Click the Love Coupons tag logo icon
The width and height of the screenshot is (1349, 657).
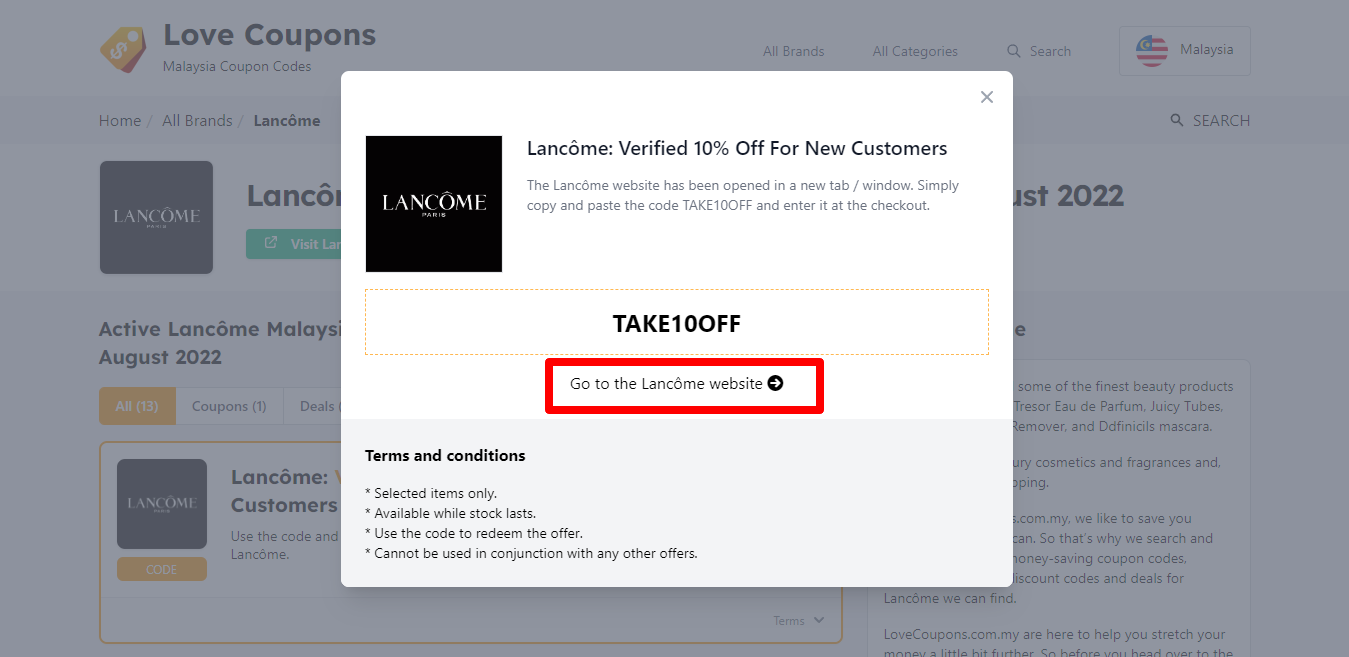(x=123, y=49)
